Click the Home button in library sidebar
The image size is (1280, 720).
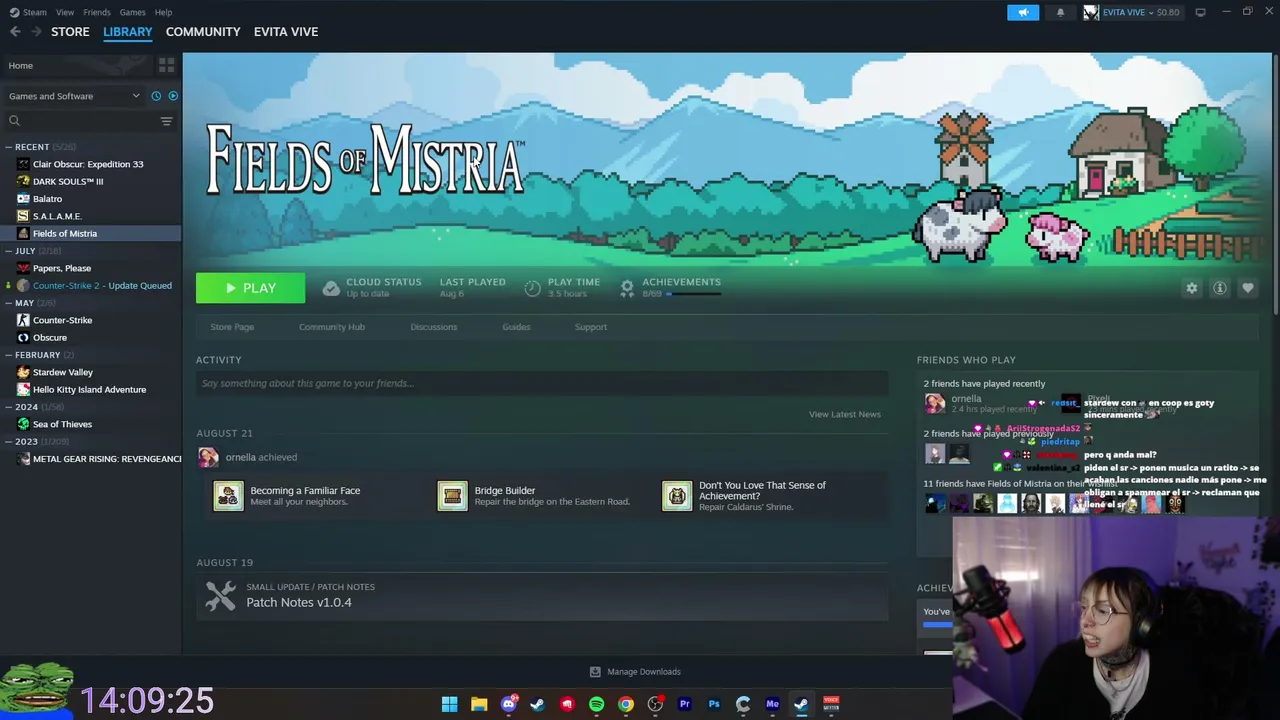[75, 65]
